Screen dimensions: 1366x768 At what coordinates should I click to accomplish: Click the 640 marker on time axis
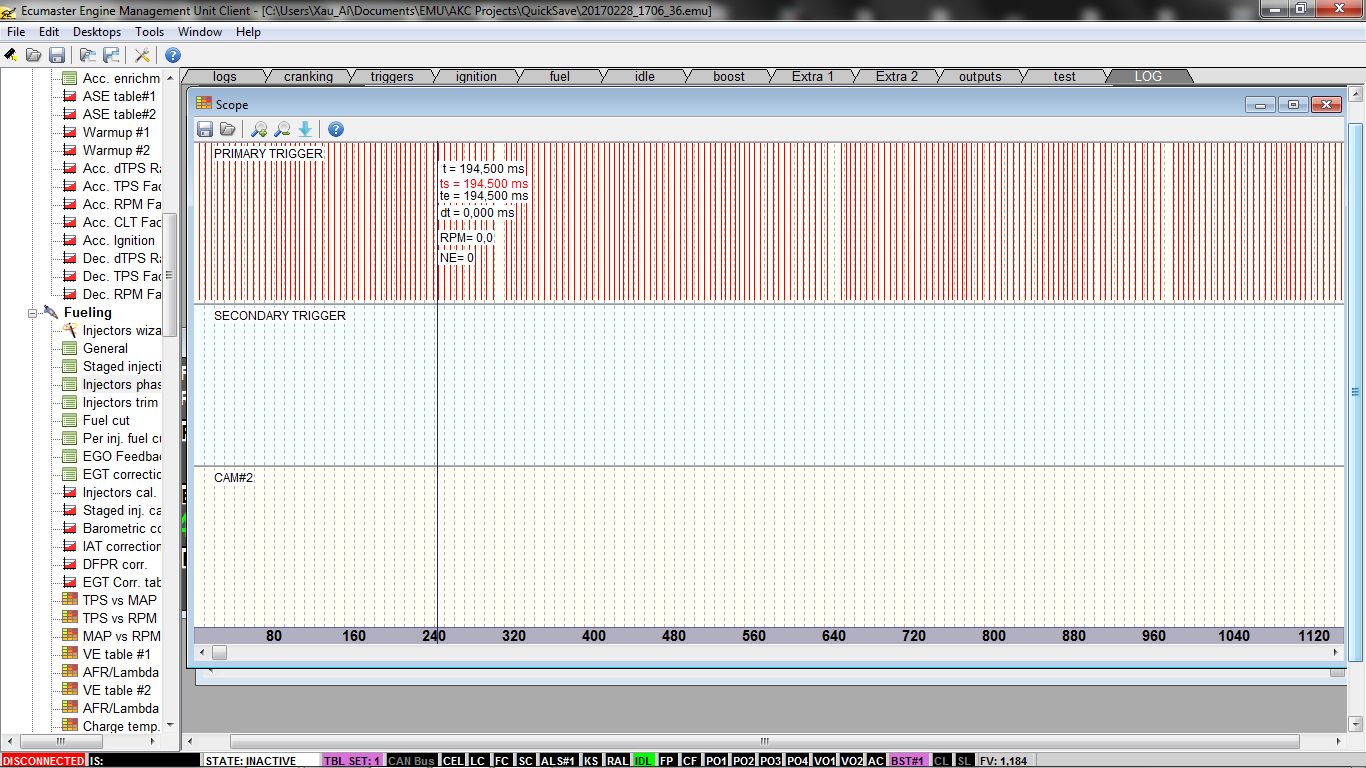(833, 636)
